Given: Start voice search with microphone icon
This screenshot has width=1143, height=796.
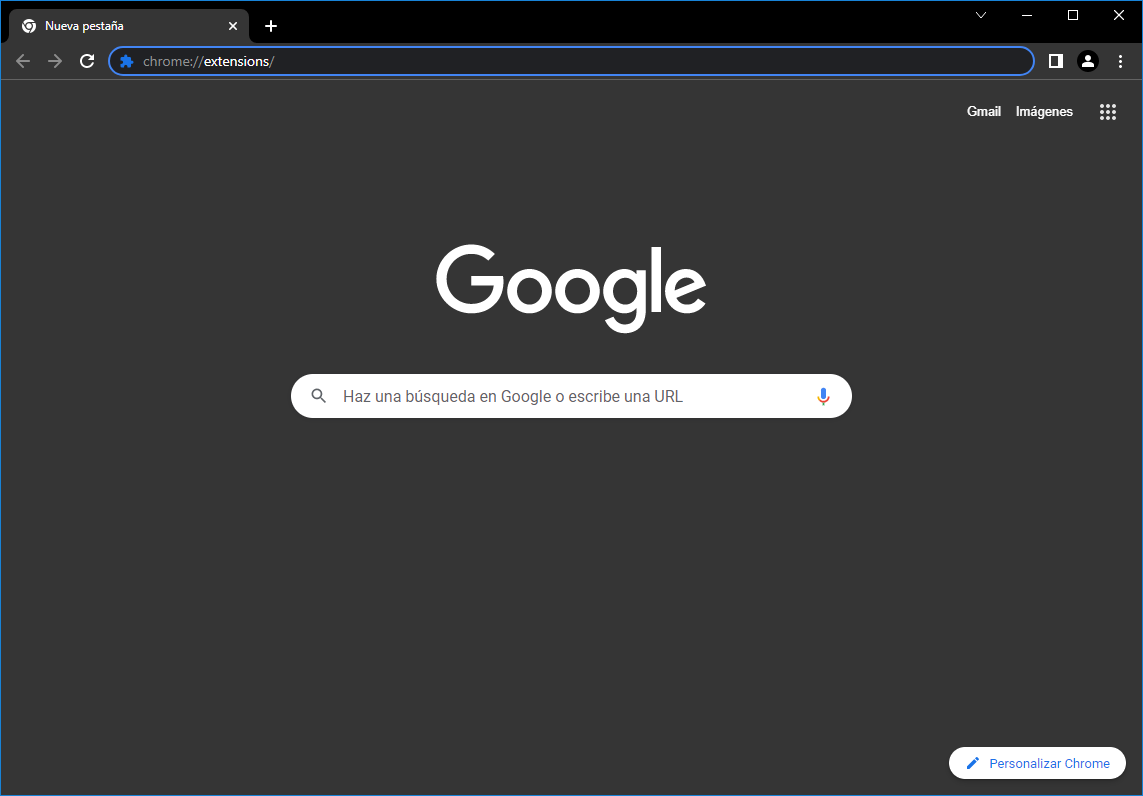Looking at the screenshot, I should (823, 396).
